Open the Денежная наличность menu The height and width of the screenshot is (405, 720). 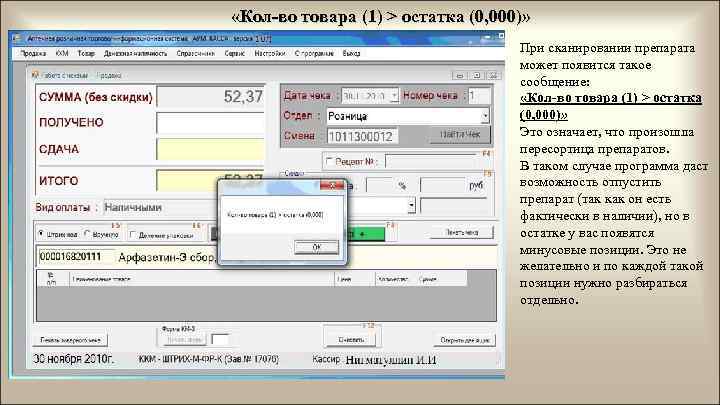135,53
